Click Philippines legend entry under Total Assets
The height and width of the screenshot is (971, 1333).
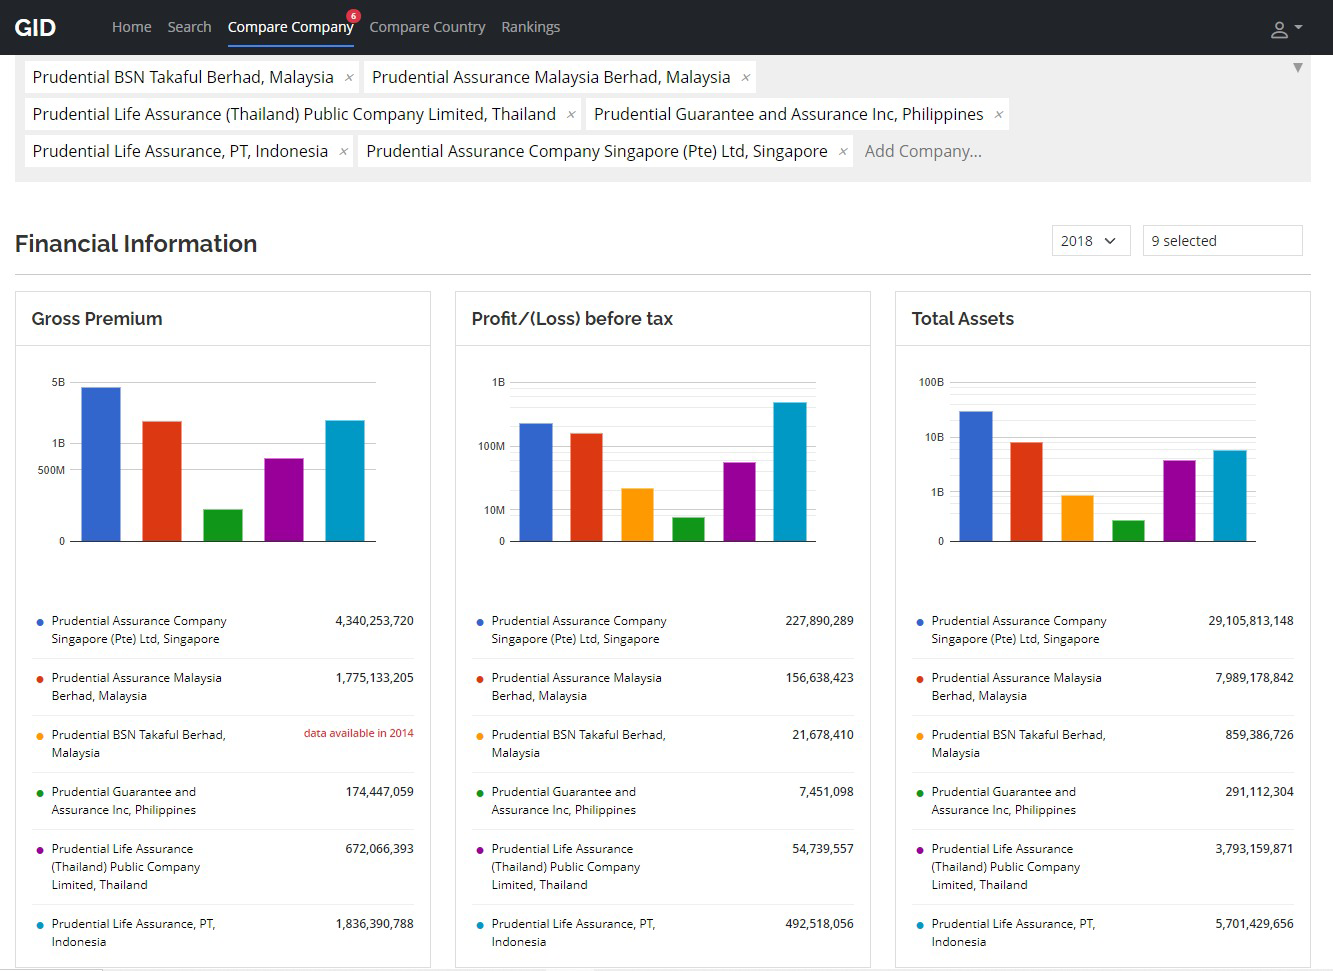coord(1003,801)
